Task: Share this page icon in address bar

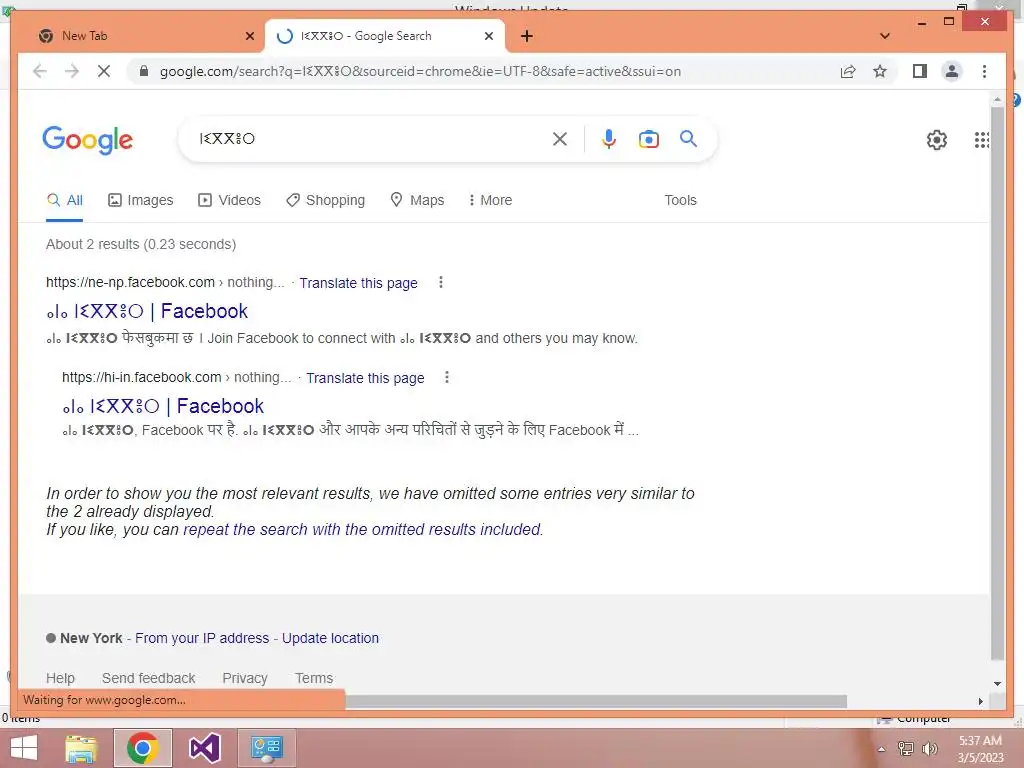Action: coord(848,71)
